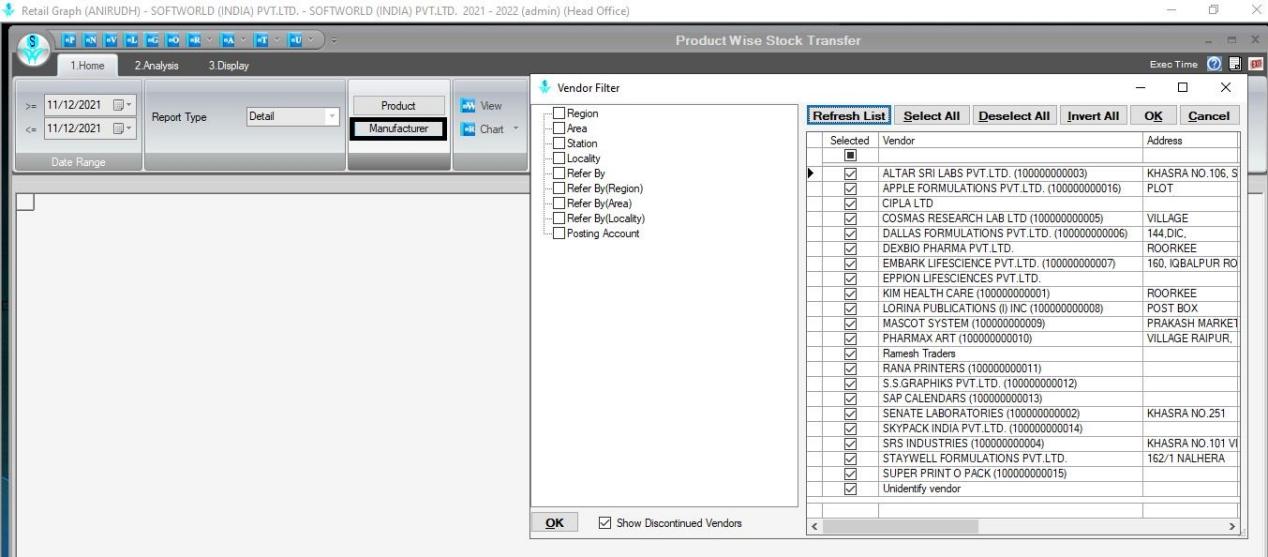Expand the Chart button dropdown arrow
The width and height of the screenshot is (1268, 557).
pos(518,127)
